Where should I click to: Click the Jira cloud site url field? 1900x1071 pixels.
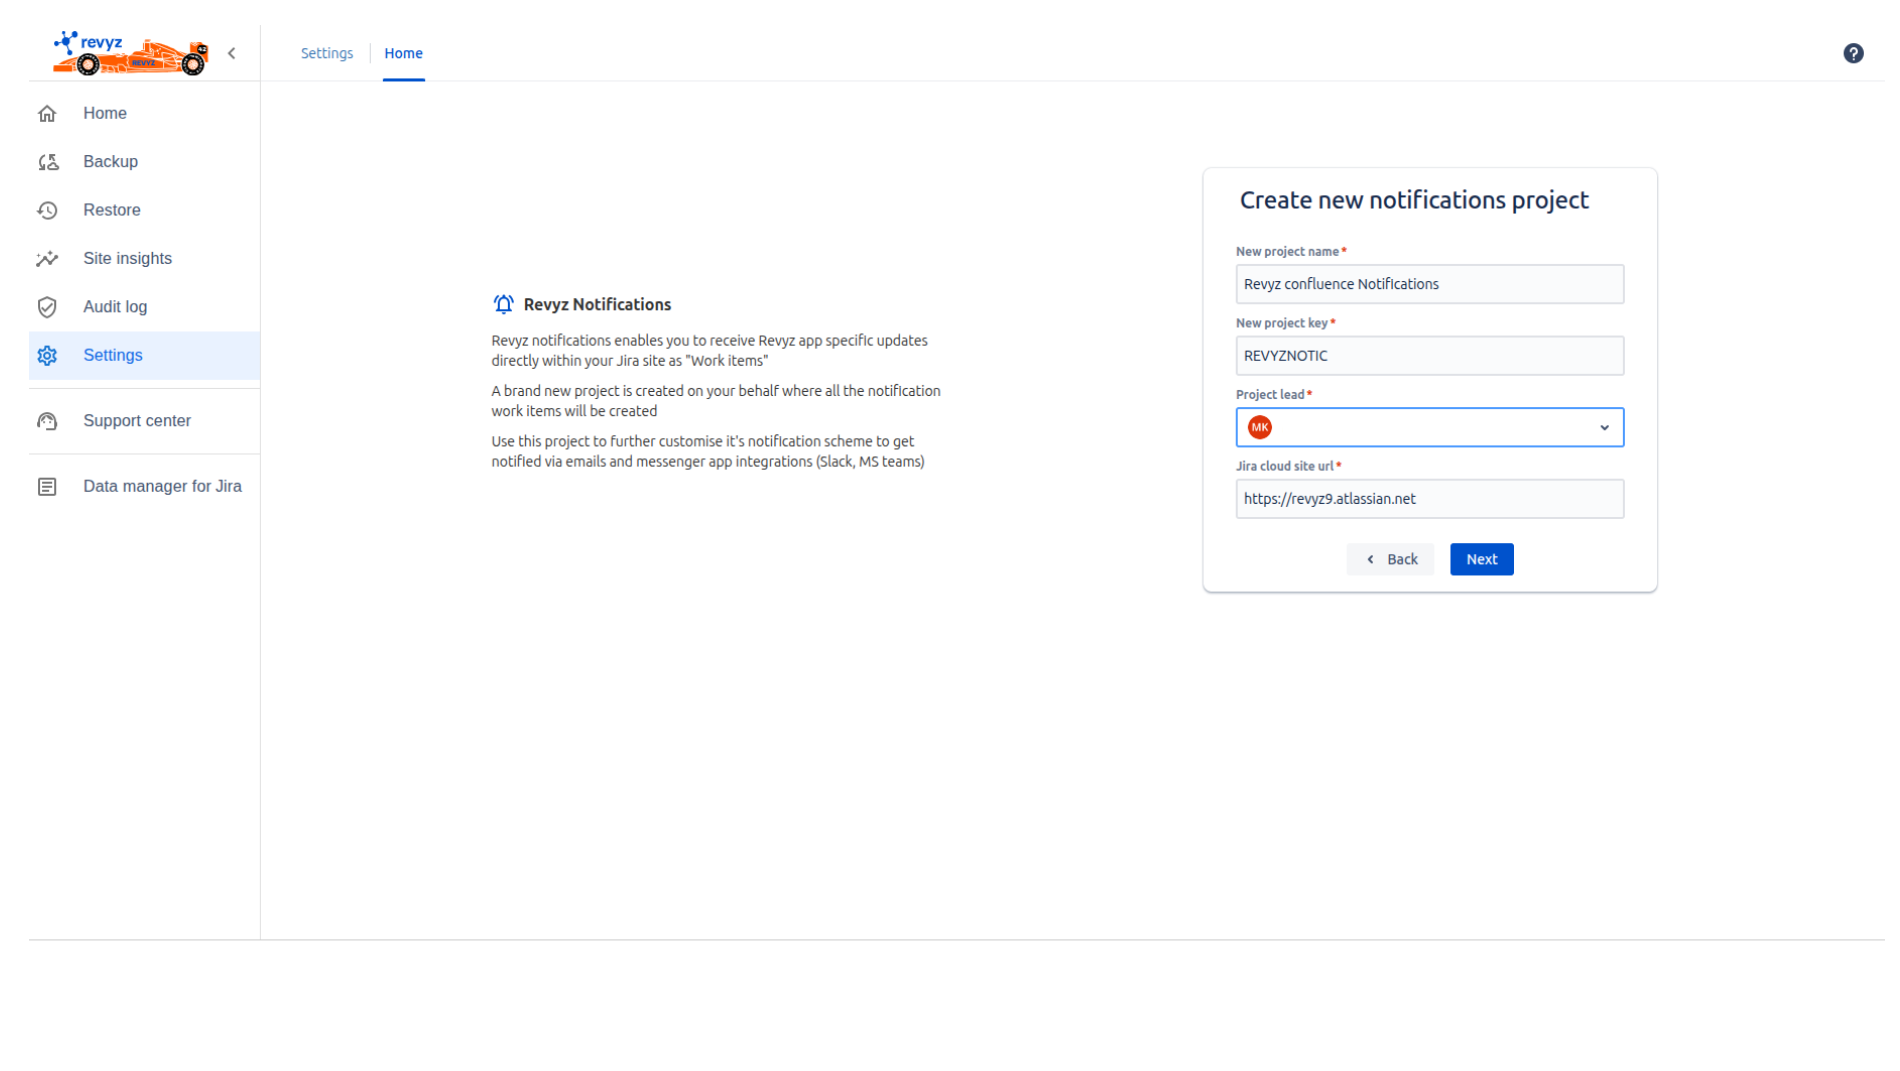(x=1429, y=499)
